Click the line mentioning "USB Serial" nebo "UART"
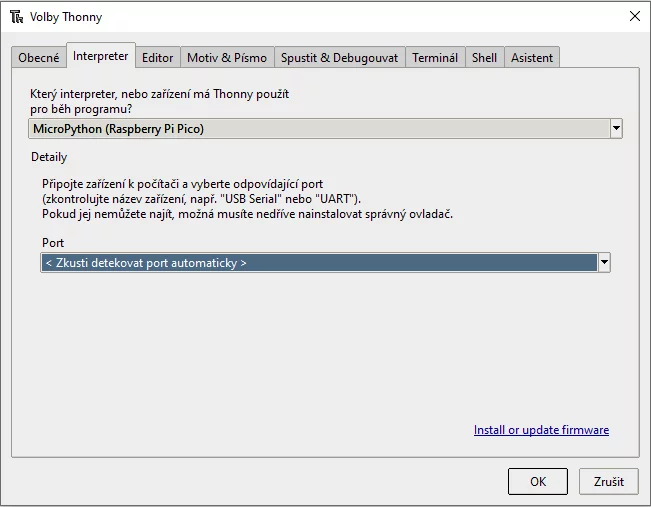The width and height of the screenshot is (651, 507). click(x=201, y=199)
